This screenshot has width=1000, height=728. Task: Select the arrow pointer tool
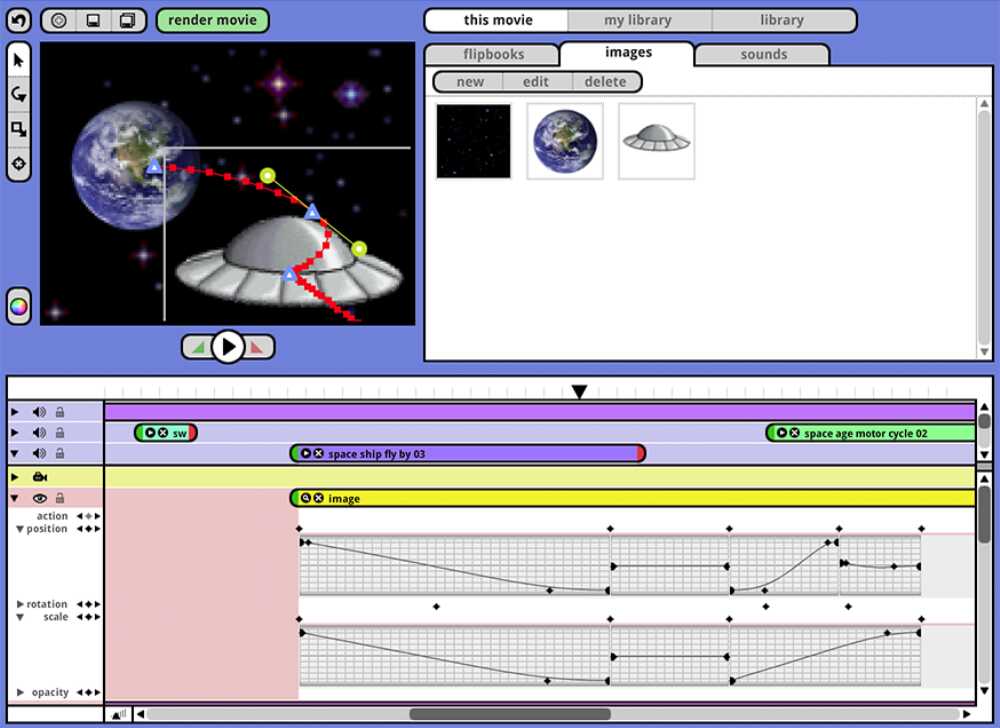(x=18, y=61)
